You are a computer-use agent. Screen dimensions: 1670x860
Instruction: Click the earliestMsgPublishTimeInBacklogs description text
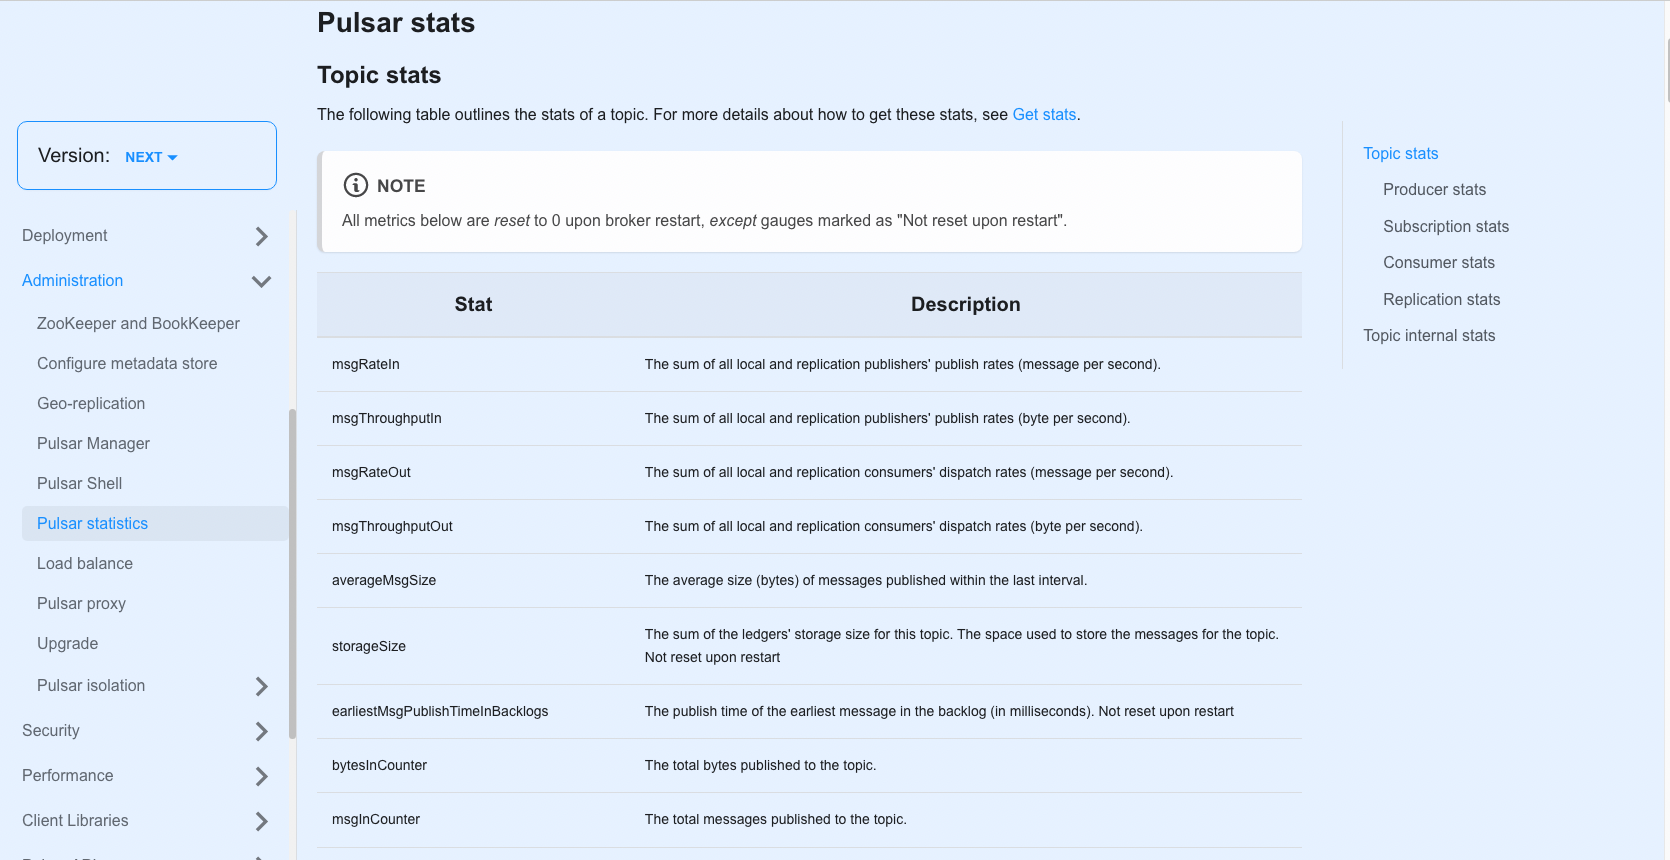point(939,712)
